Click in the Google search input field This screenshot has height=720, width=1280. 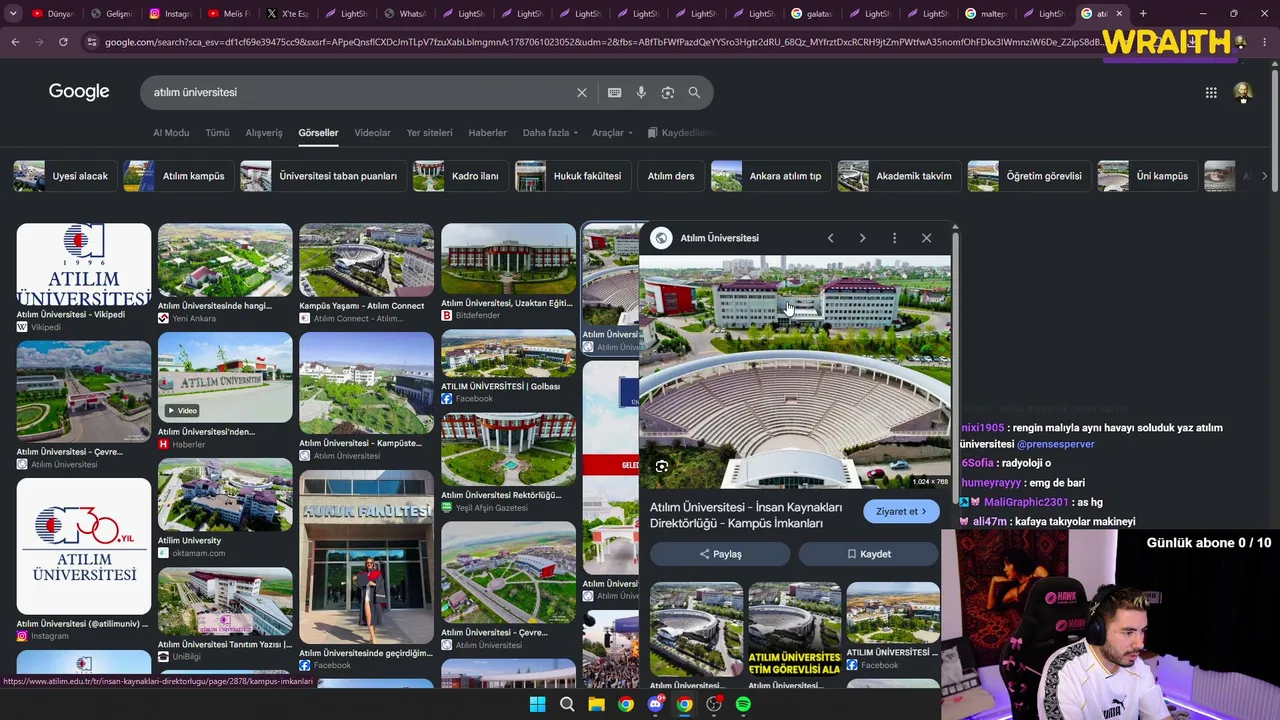point(360,92)
